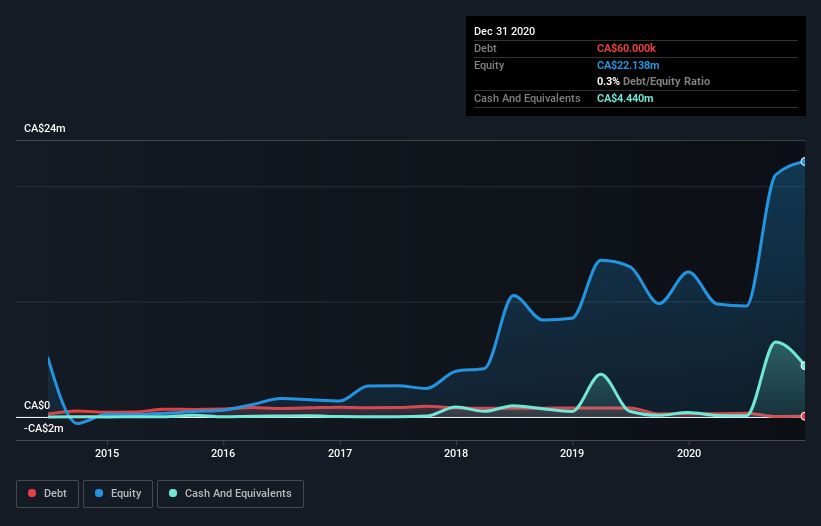Click the CA$4.440m cash value
This screenshot has width=821, height=526.
click(625, 98)
